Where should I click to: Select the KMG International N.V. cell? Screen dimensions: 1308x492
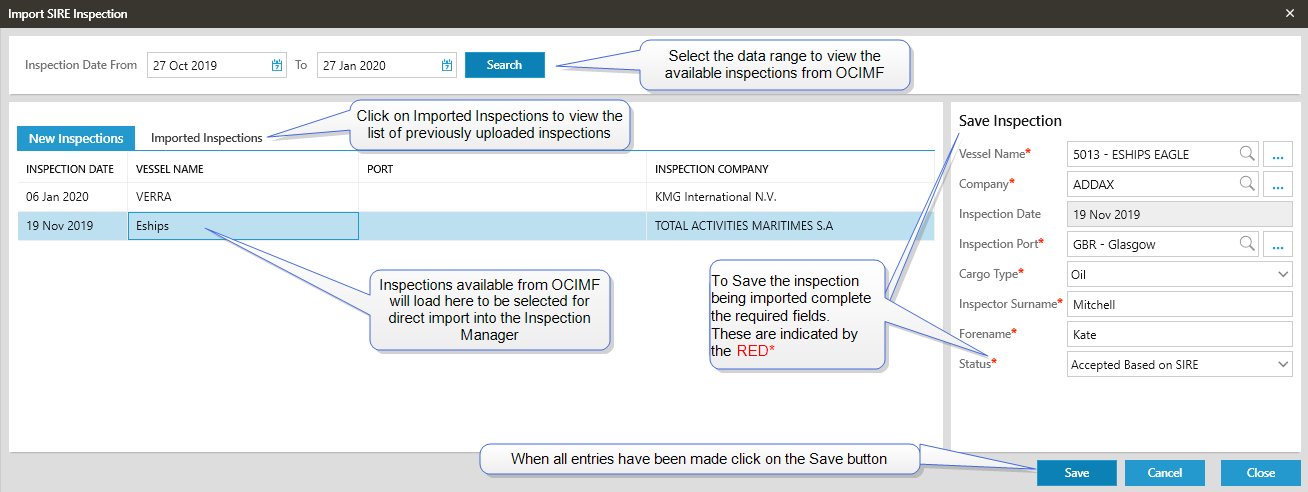(790, 197)
